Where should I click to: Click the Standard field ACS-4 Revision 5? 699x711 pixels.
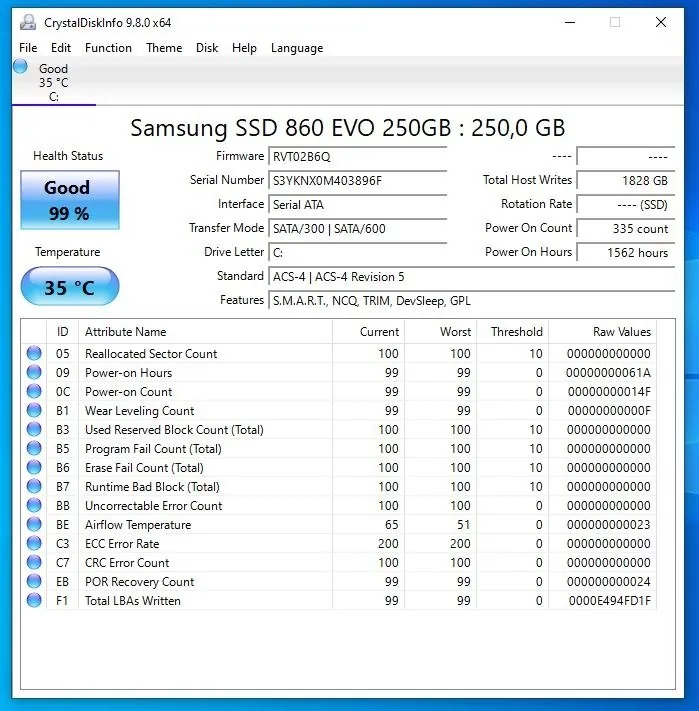coord(471,277)
